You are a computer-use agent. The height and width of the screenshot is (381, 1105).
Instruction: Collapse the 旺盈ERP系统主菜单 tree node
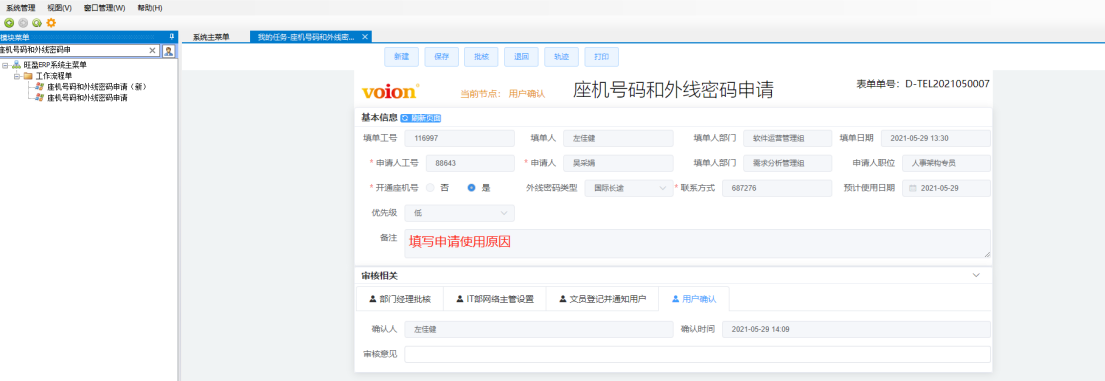tap(6, 65)
